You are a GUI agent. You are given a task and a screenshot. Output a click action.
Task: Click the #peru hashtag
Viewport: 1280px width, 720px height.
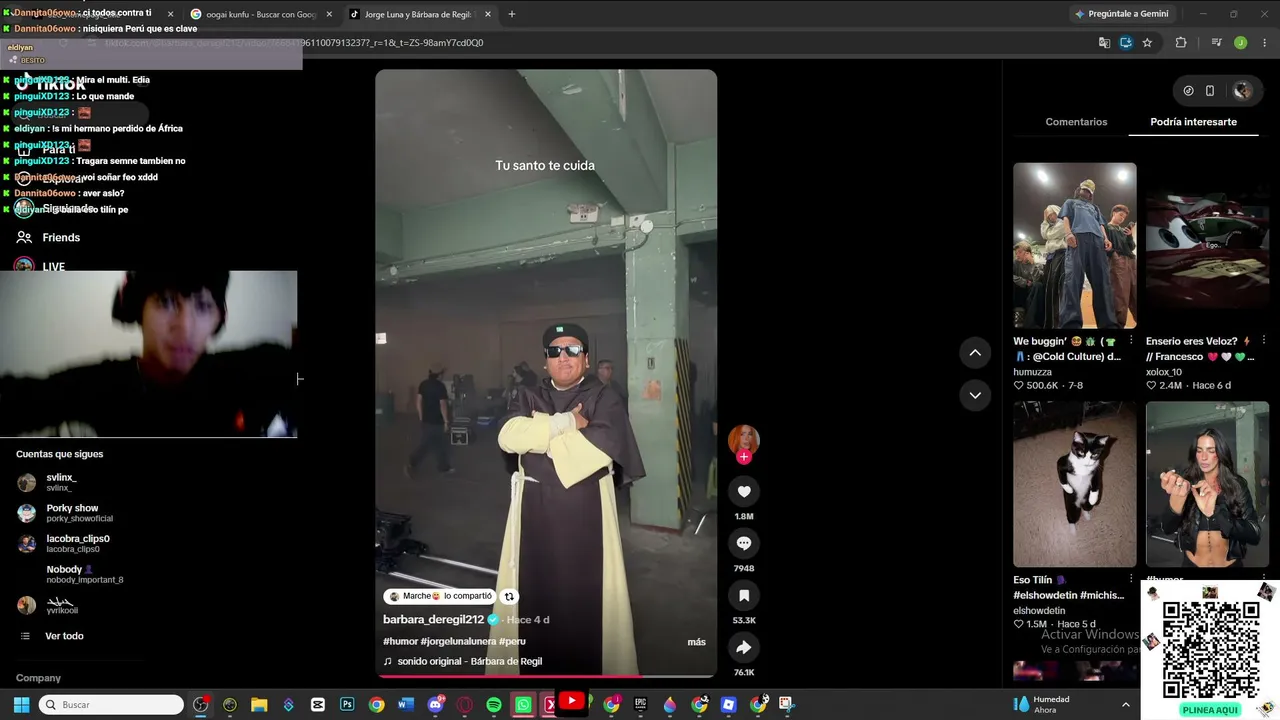[x=512, y=642]
